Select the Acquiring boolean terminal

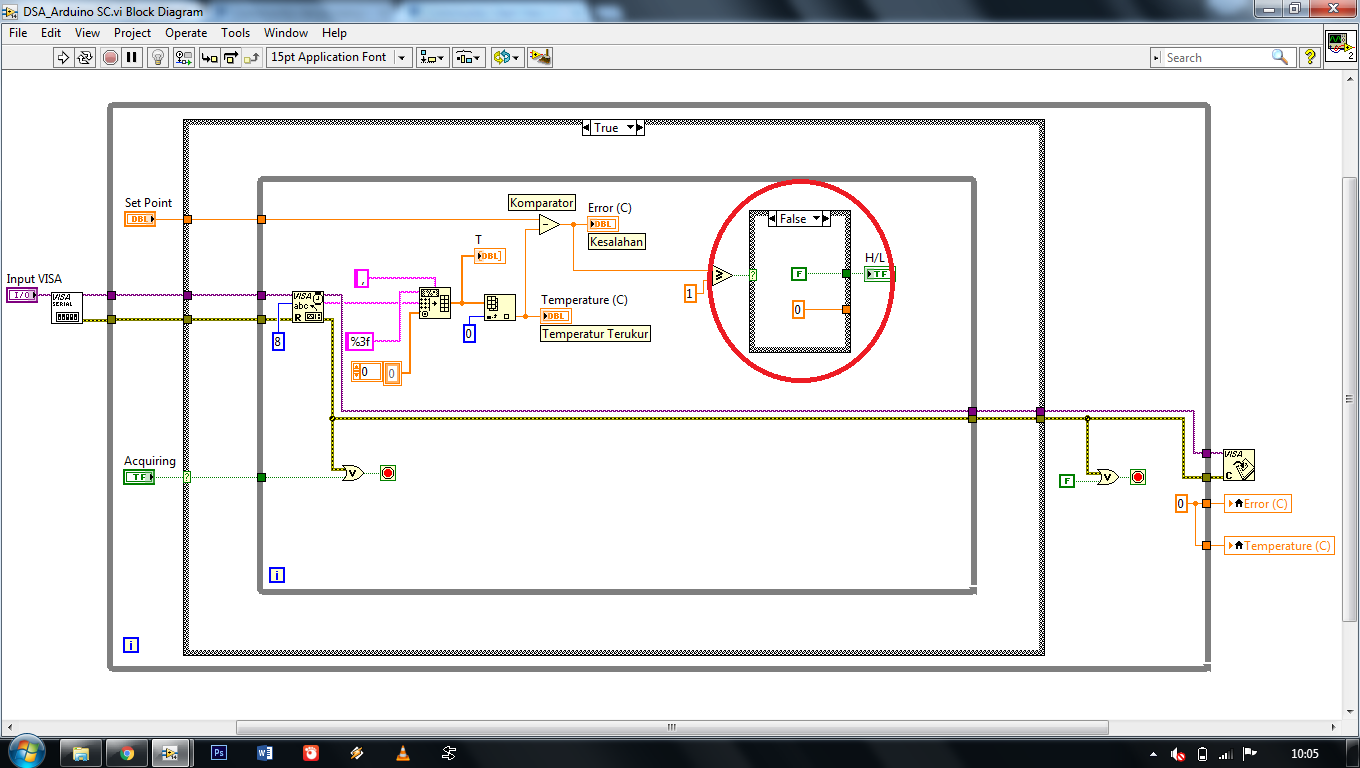139,477
